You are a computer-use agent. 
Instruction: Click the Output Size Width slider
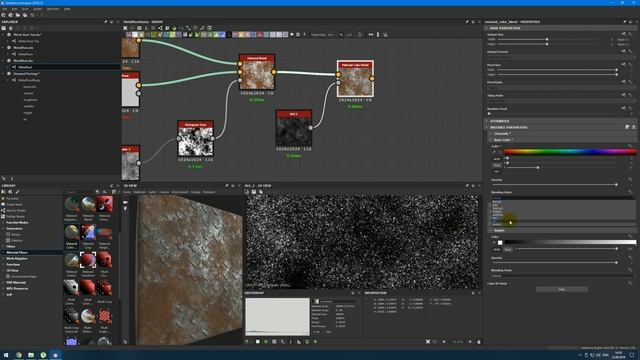[x=547, y=40]
